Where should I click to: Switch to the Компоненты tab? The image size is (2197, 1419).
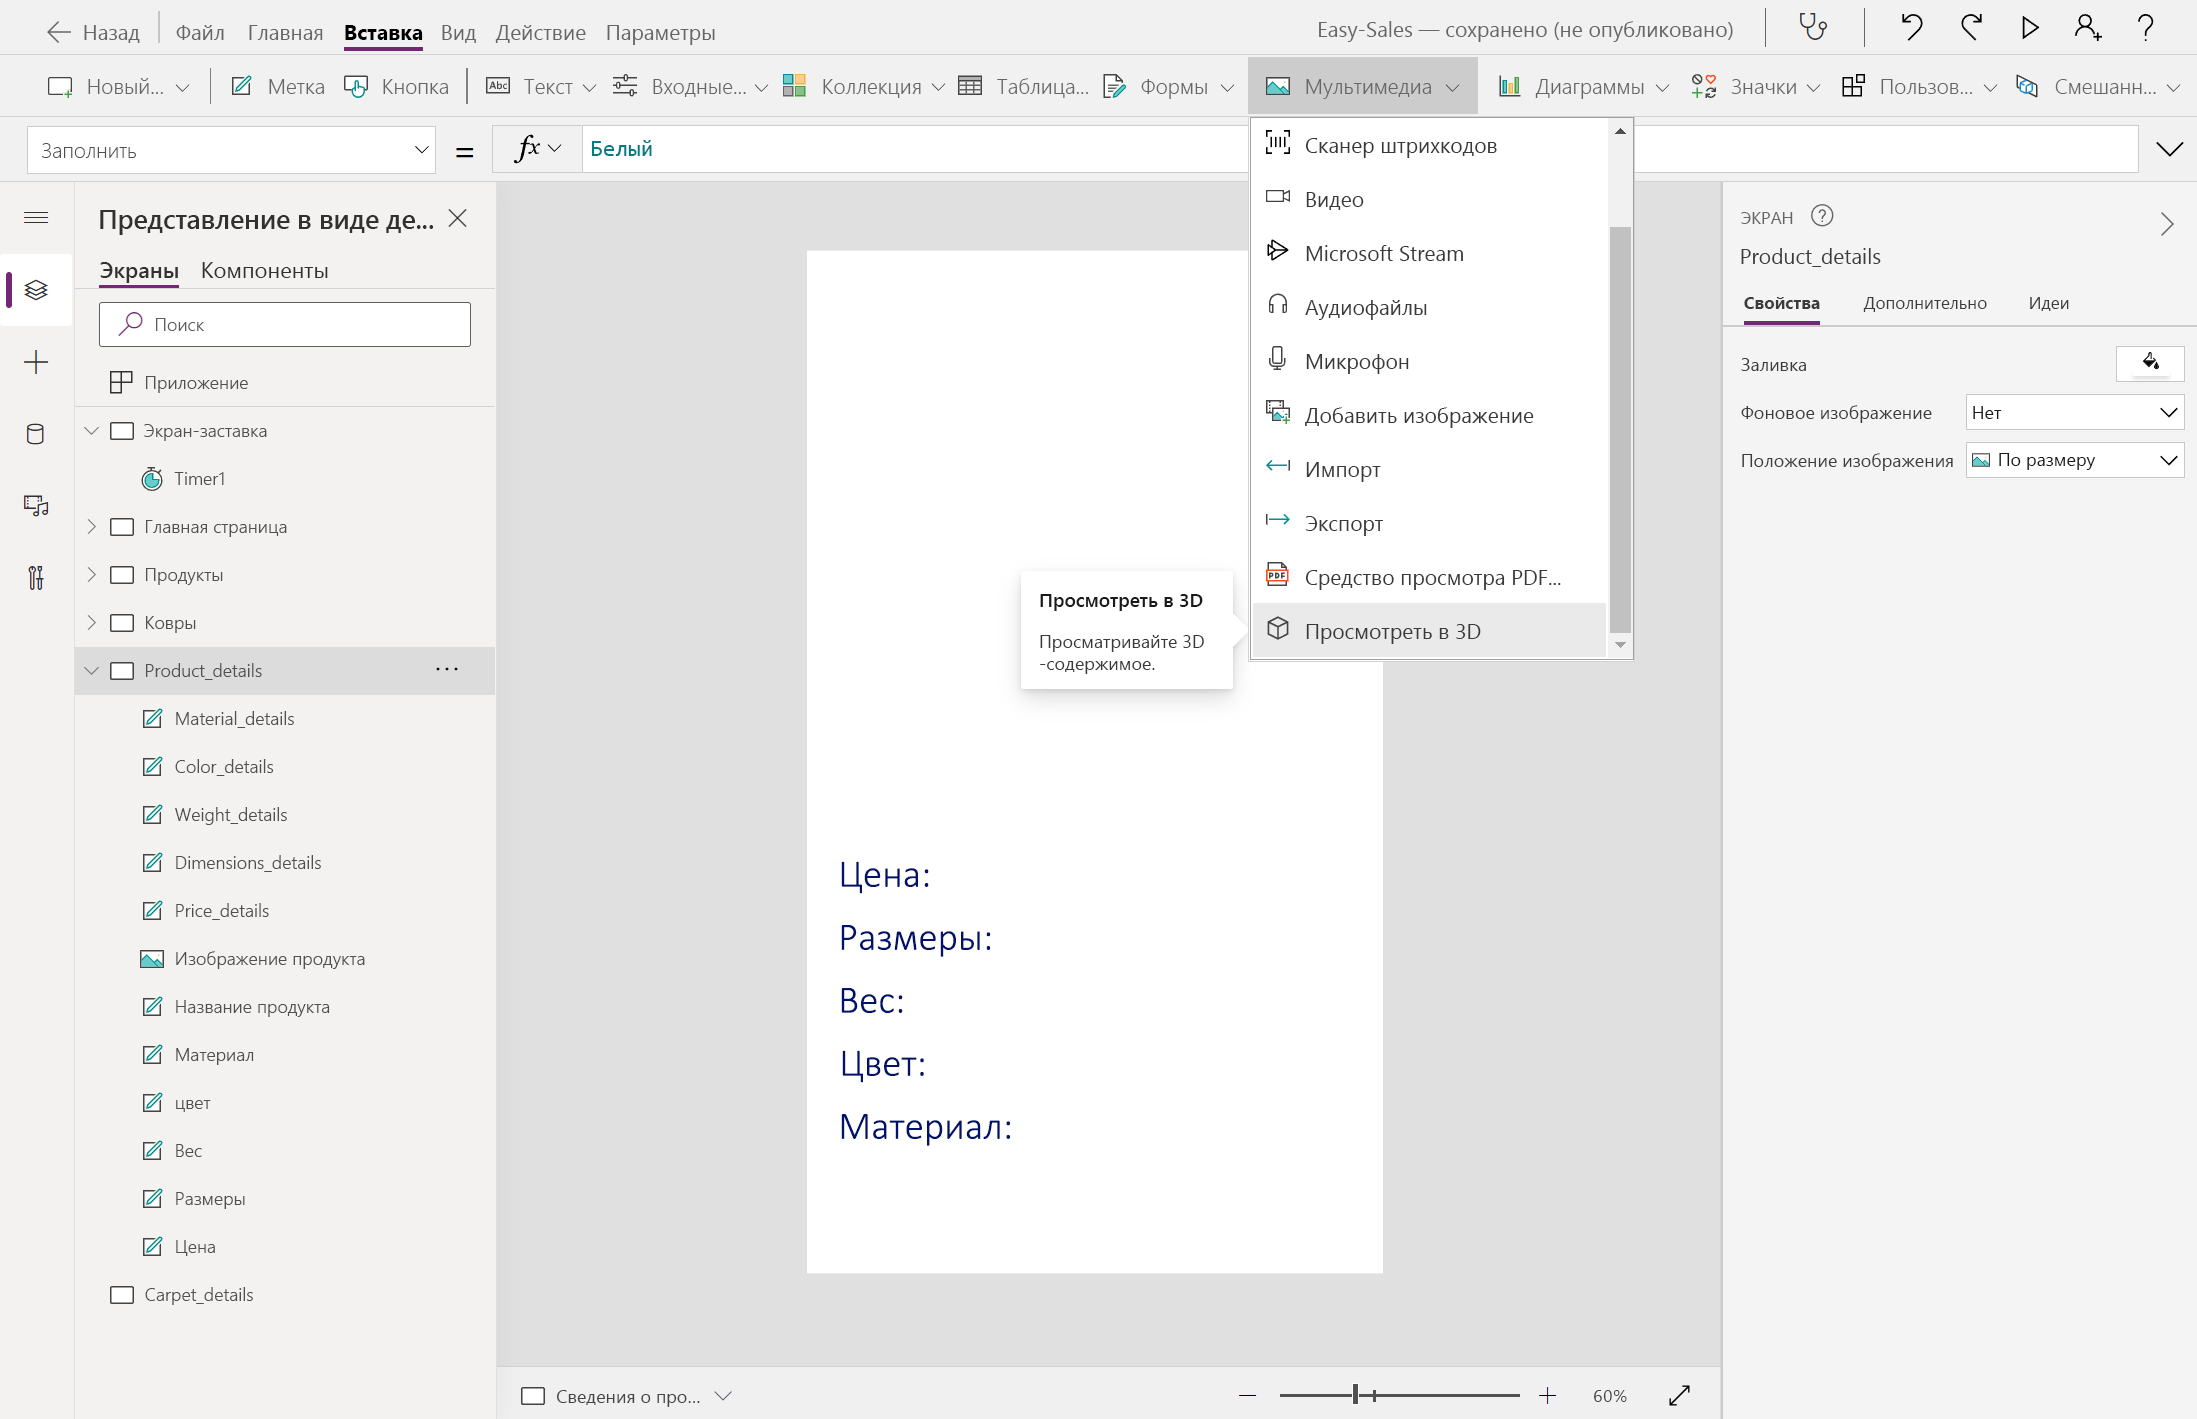(264, 270)
